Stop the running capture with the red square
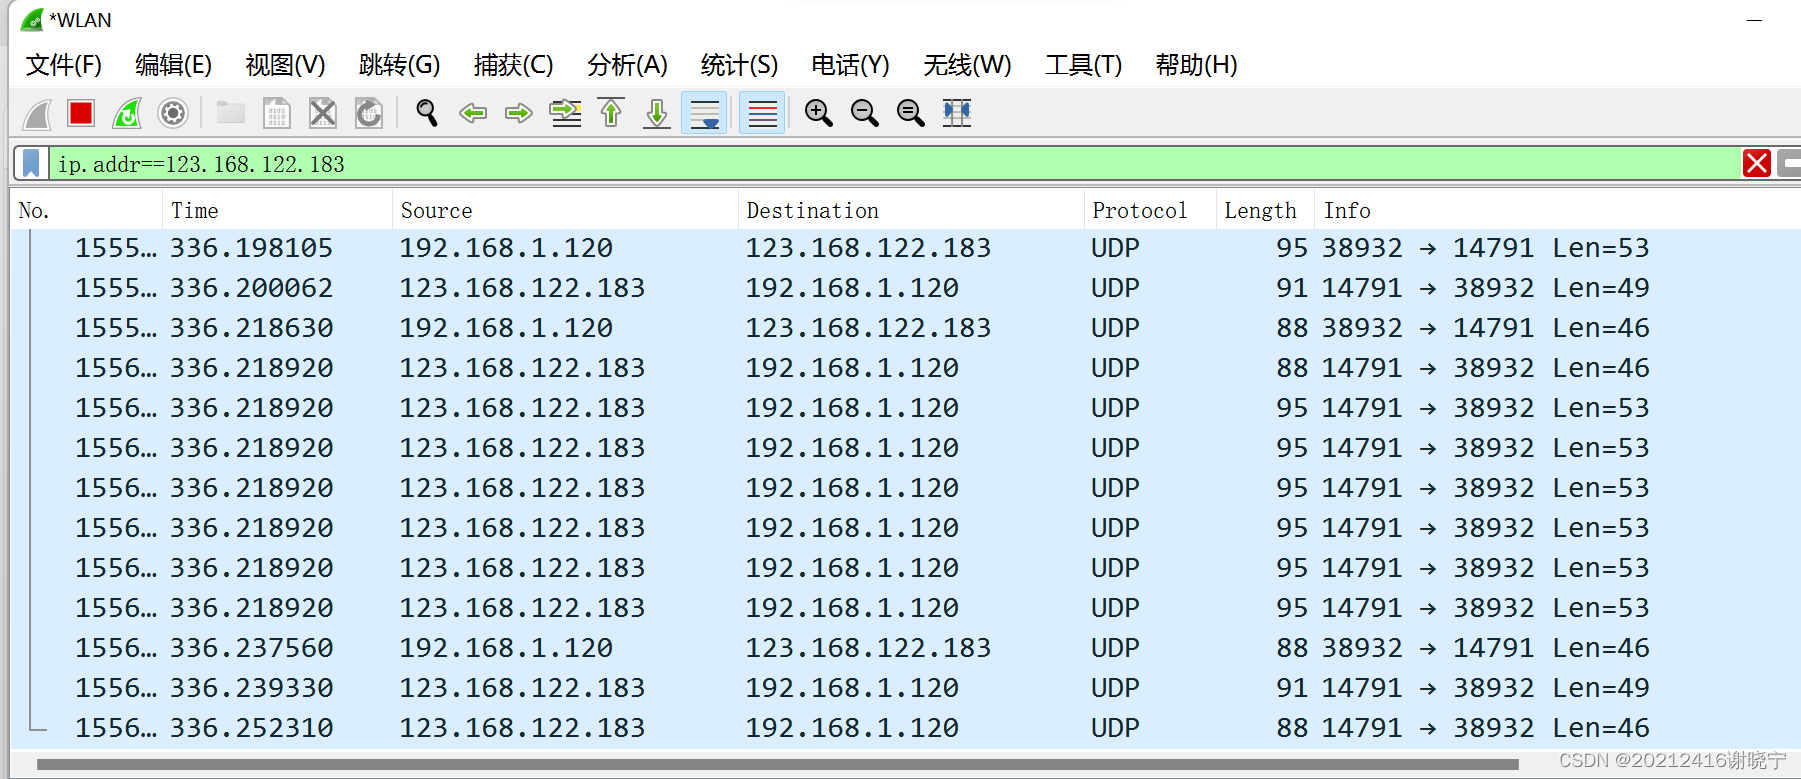Screen dimensions: 1801x779 (x=81, y=113)
